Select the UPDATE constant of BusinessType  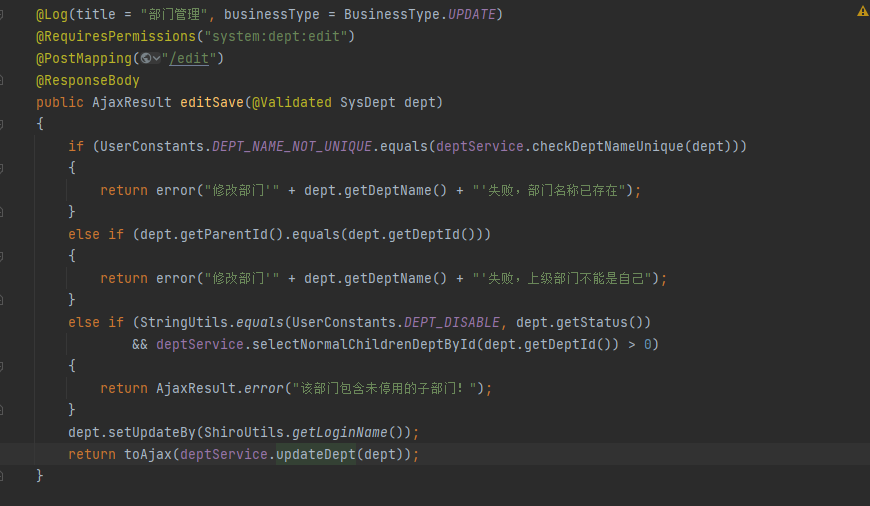click(x=472, y=14)
